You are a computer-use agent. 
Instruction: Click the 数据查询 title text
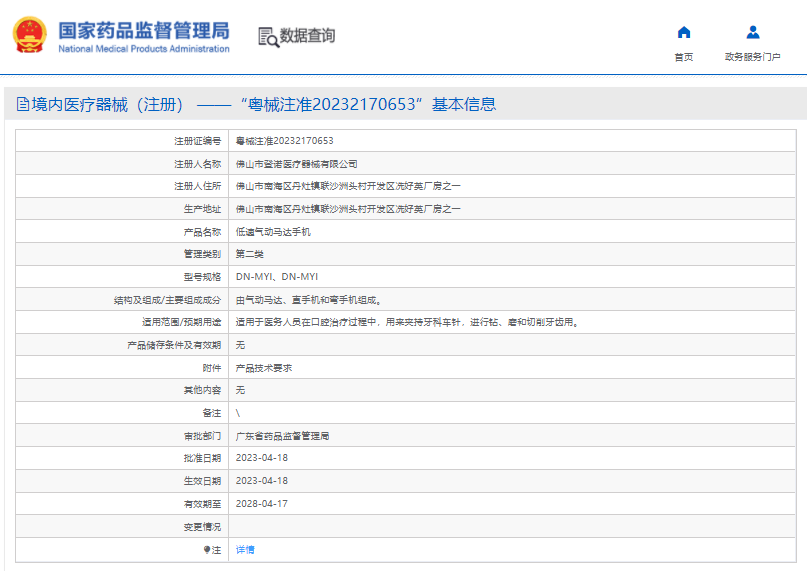307,36
